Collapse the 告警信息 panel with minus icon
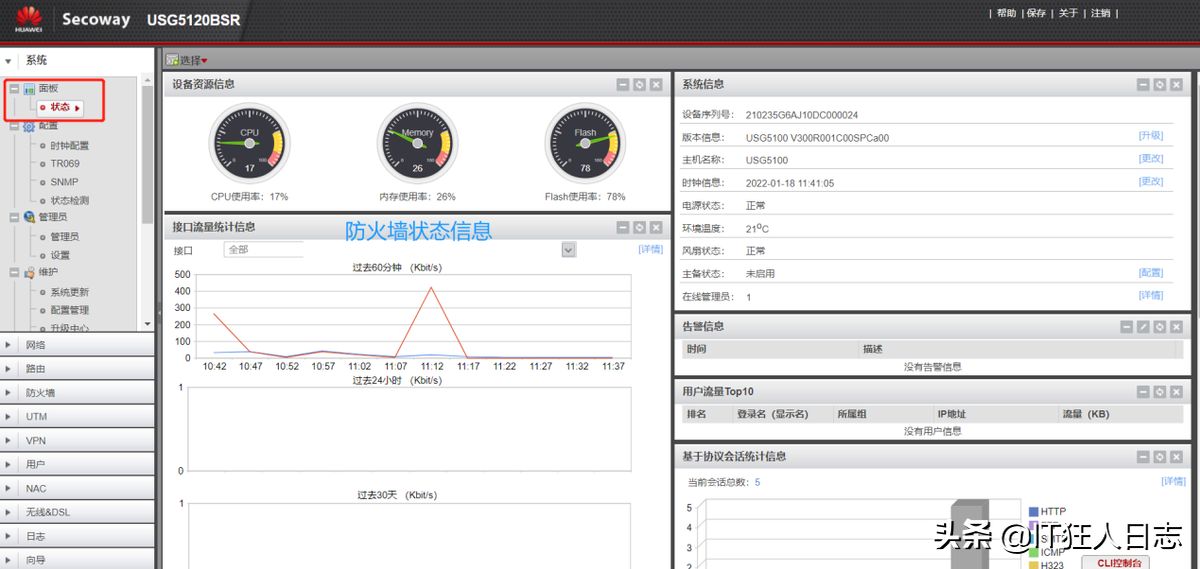This screenshot has width=1200, height=569. (1126, 327)
